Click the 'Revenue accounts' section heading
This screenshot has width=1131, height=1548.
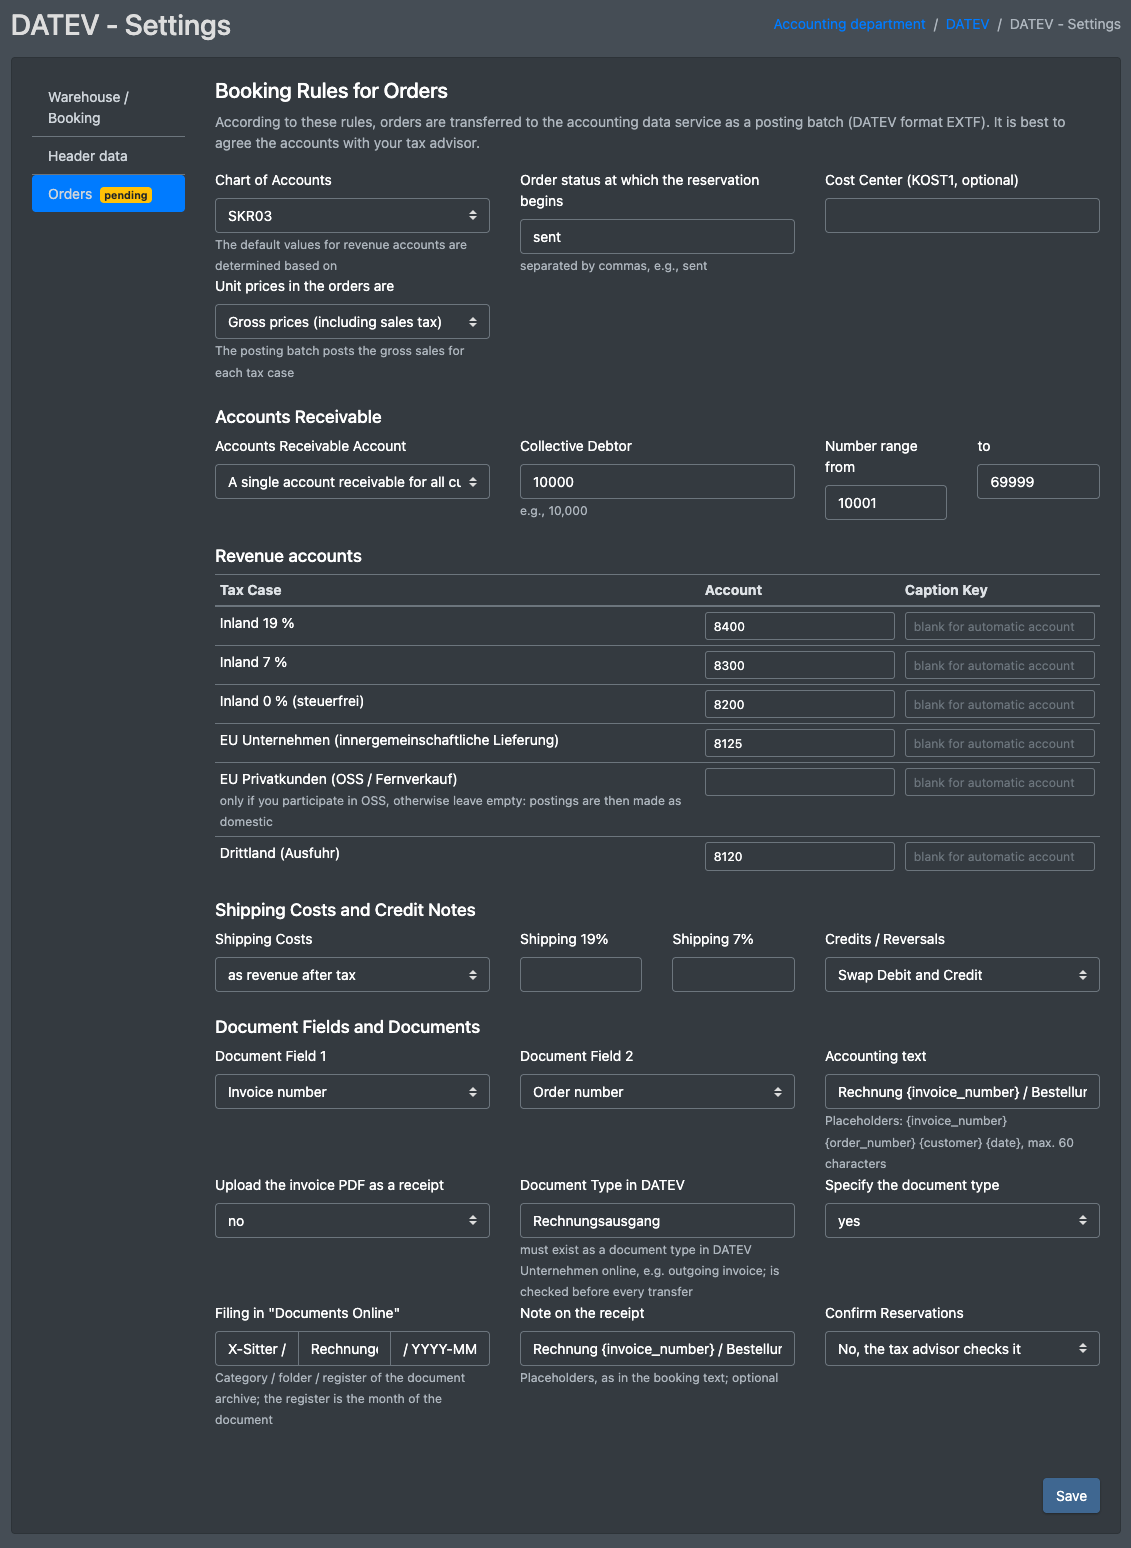pyautogui.click(x=288, y=556)
